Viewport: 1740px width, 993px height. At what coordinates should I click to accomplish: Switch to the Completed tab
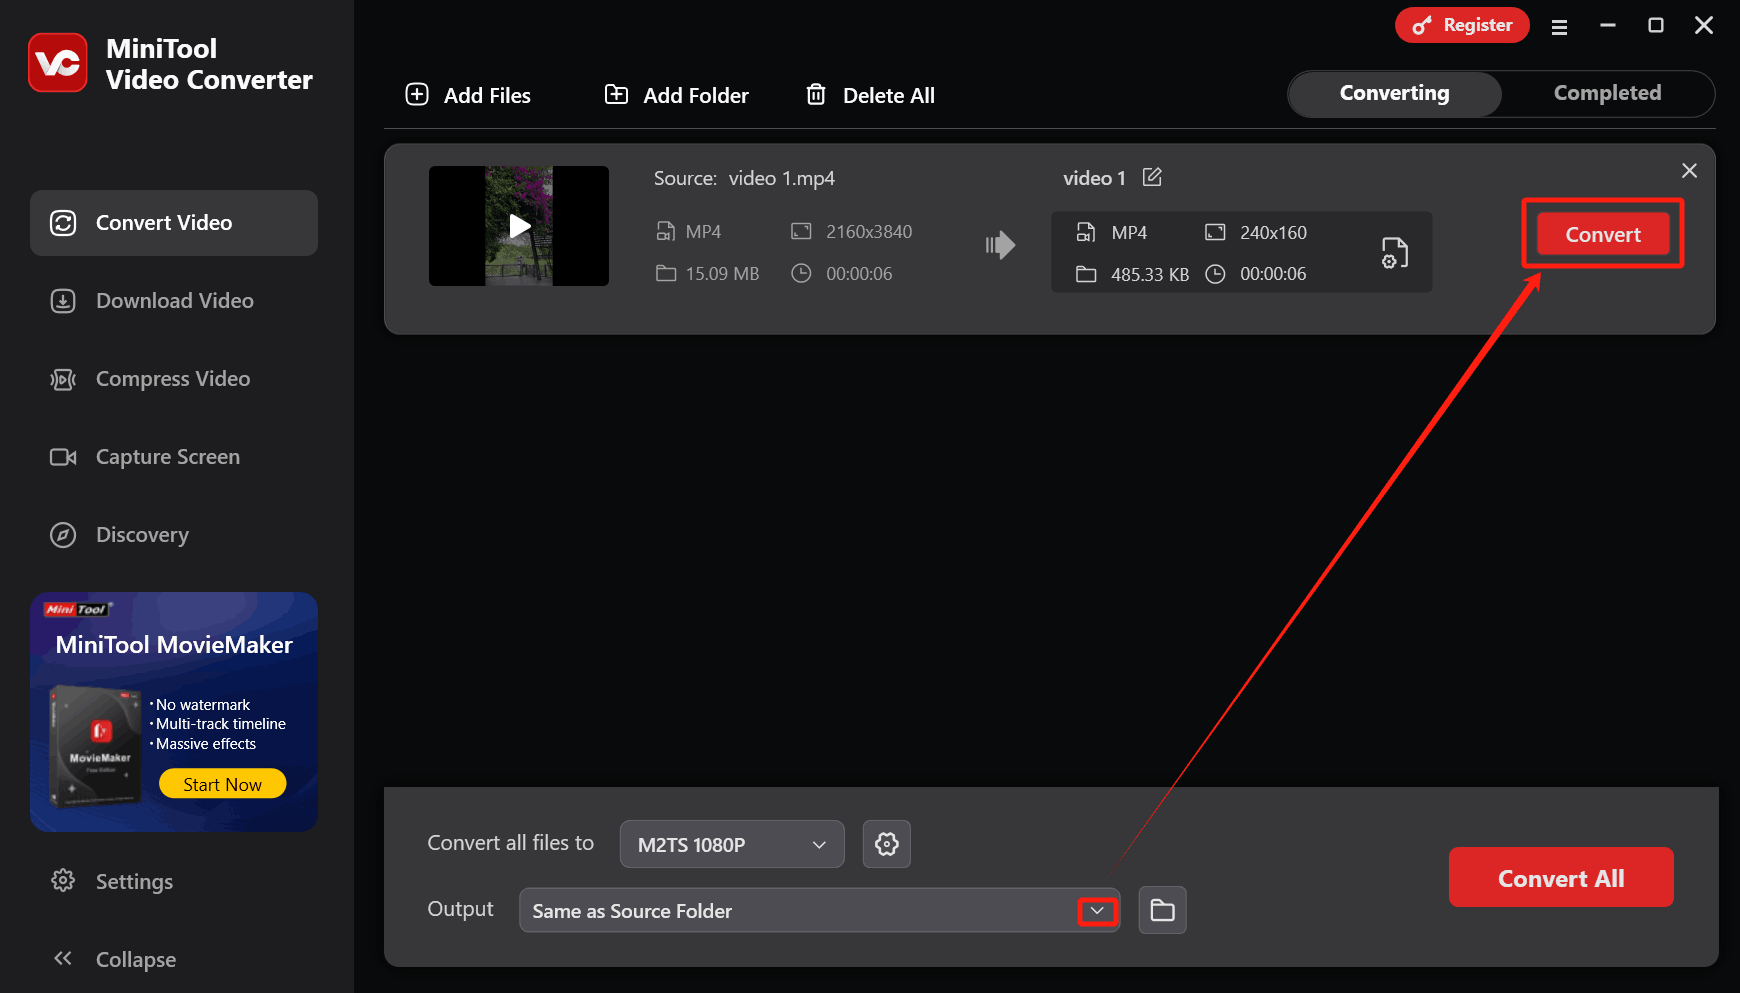click(1608, 93)
